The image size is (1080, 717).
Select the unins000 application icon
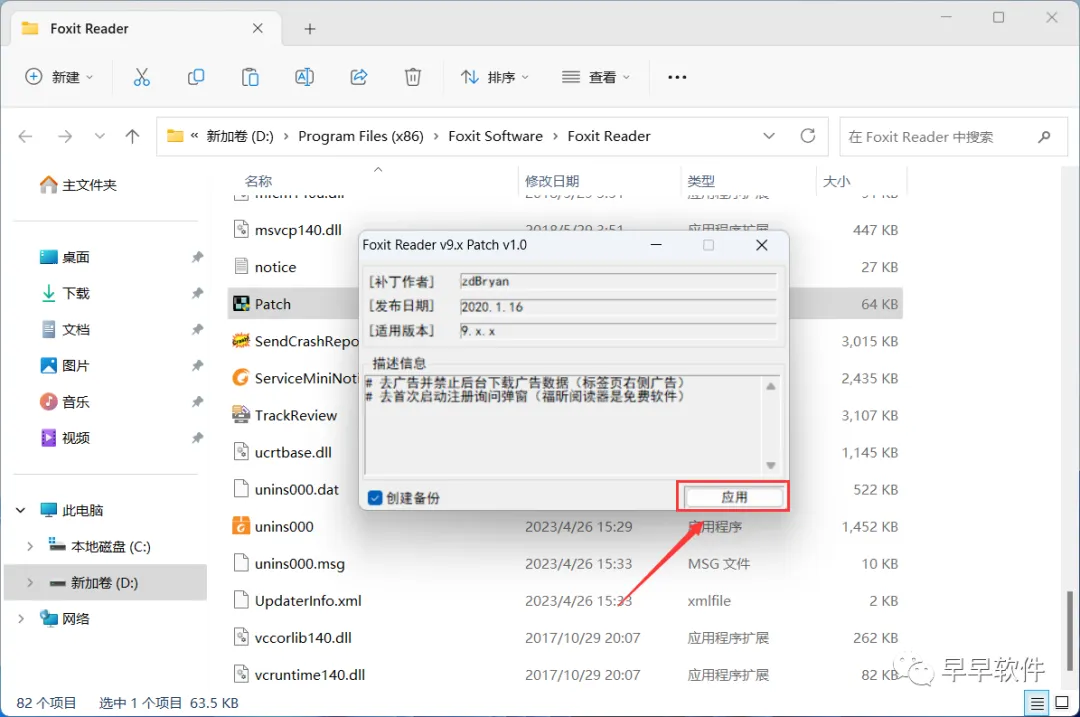pyautogui.click(x=240, y=526)
